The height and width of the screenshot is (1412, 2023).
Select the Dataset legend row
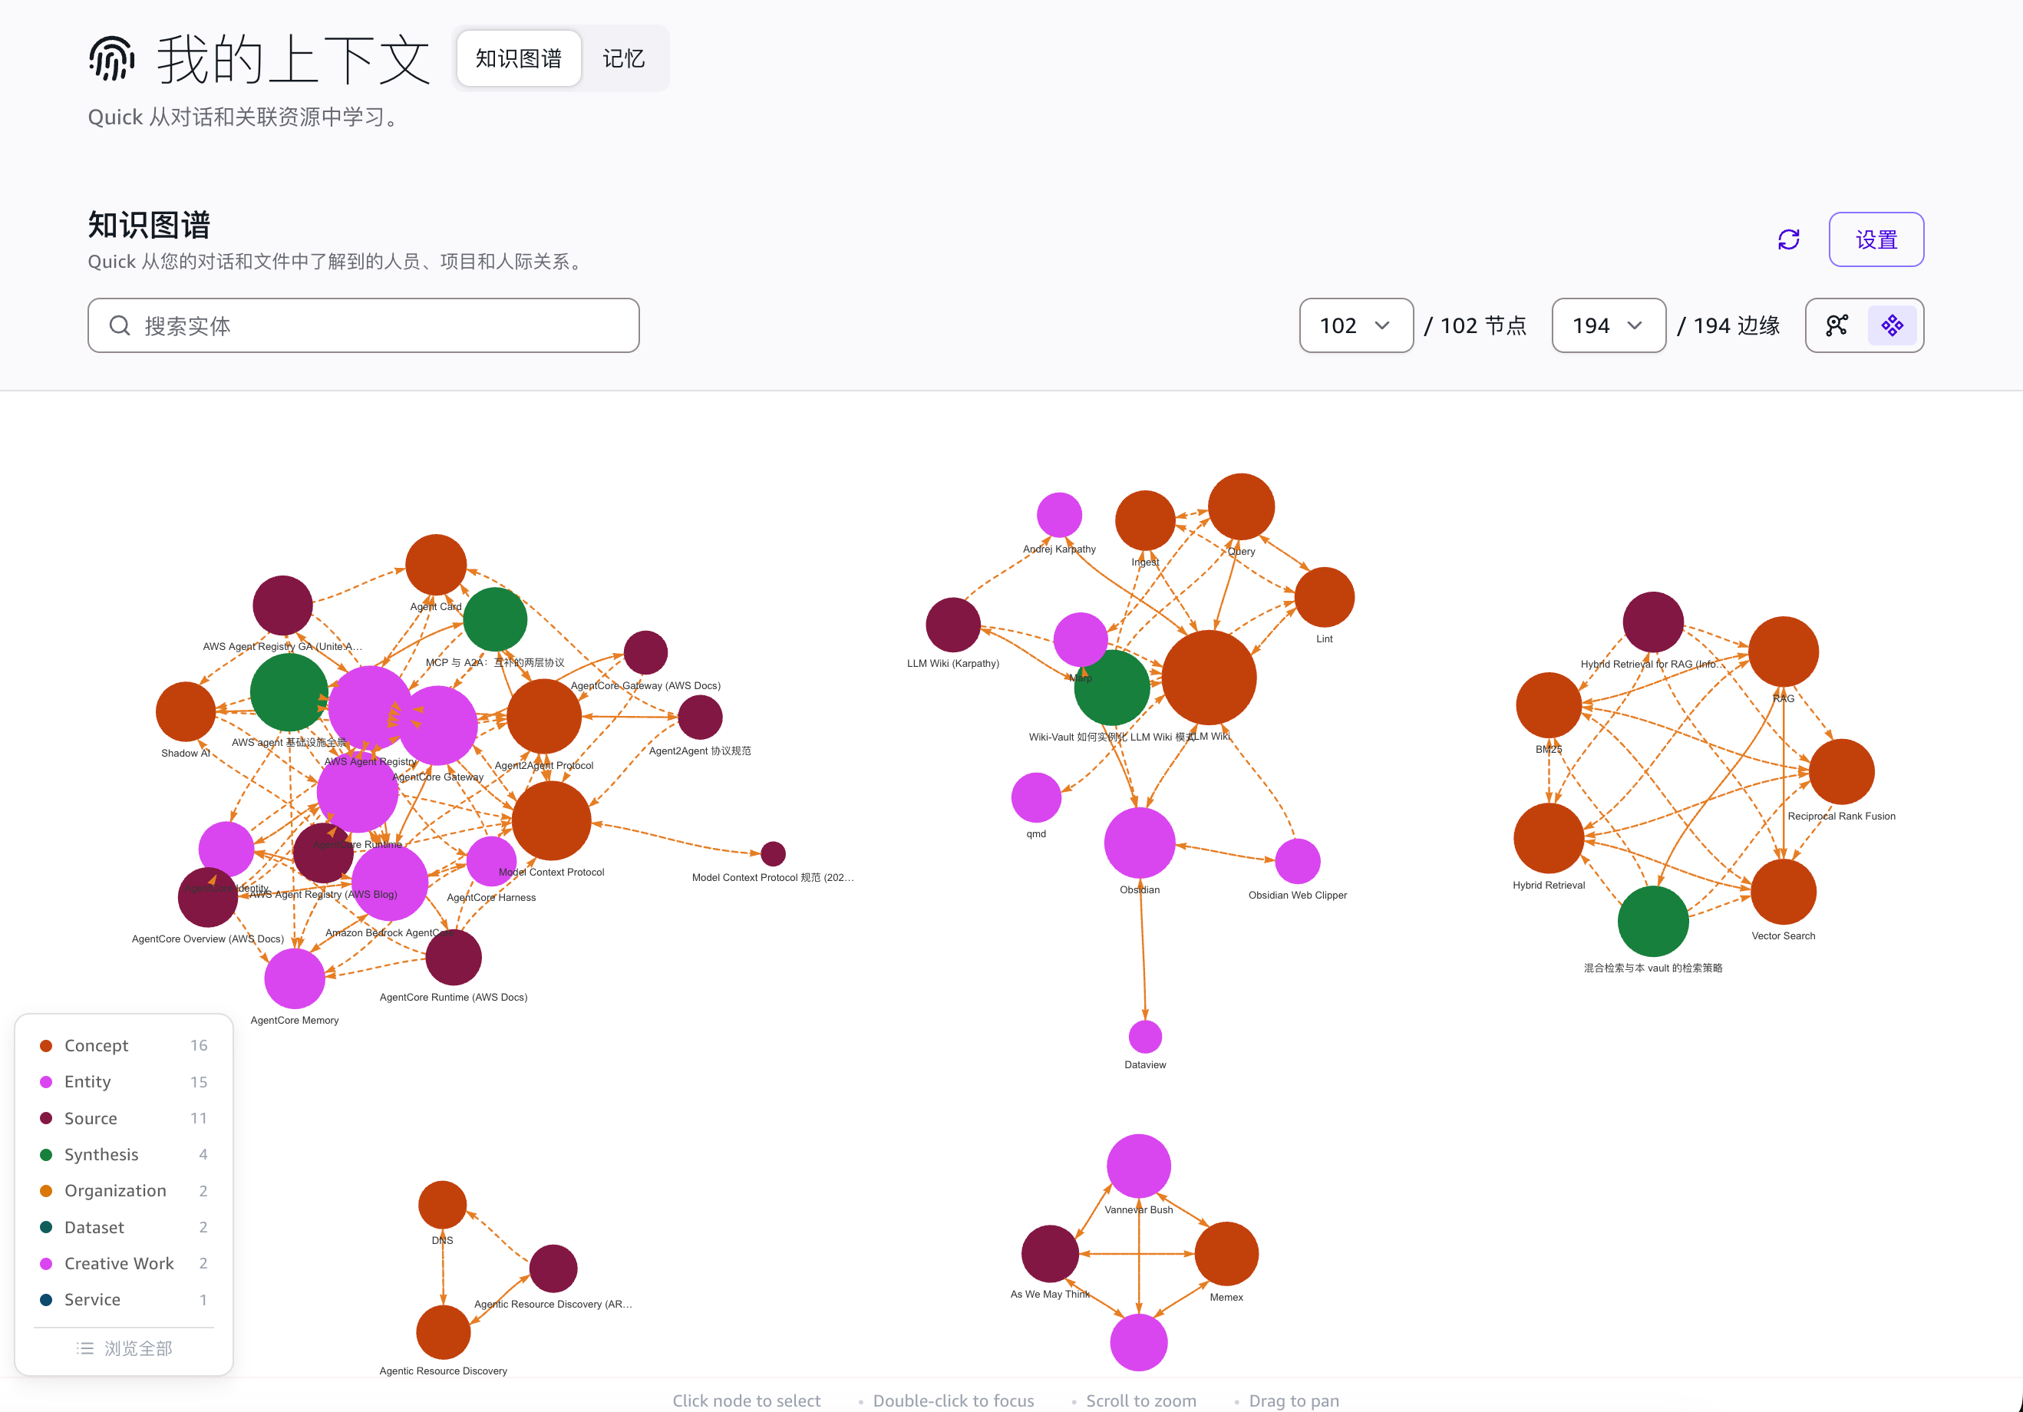click(123, 1227)
